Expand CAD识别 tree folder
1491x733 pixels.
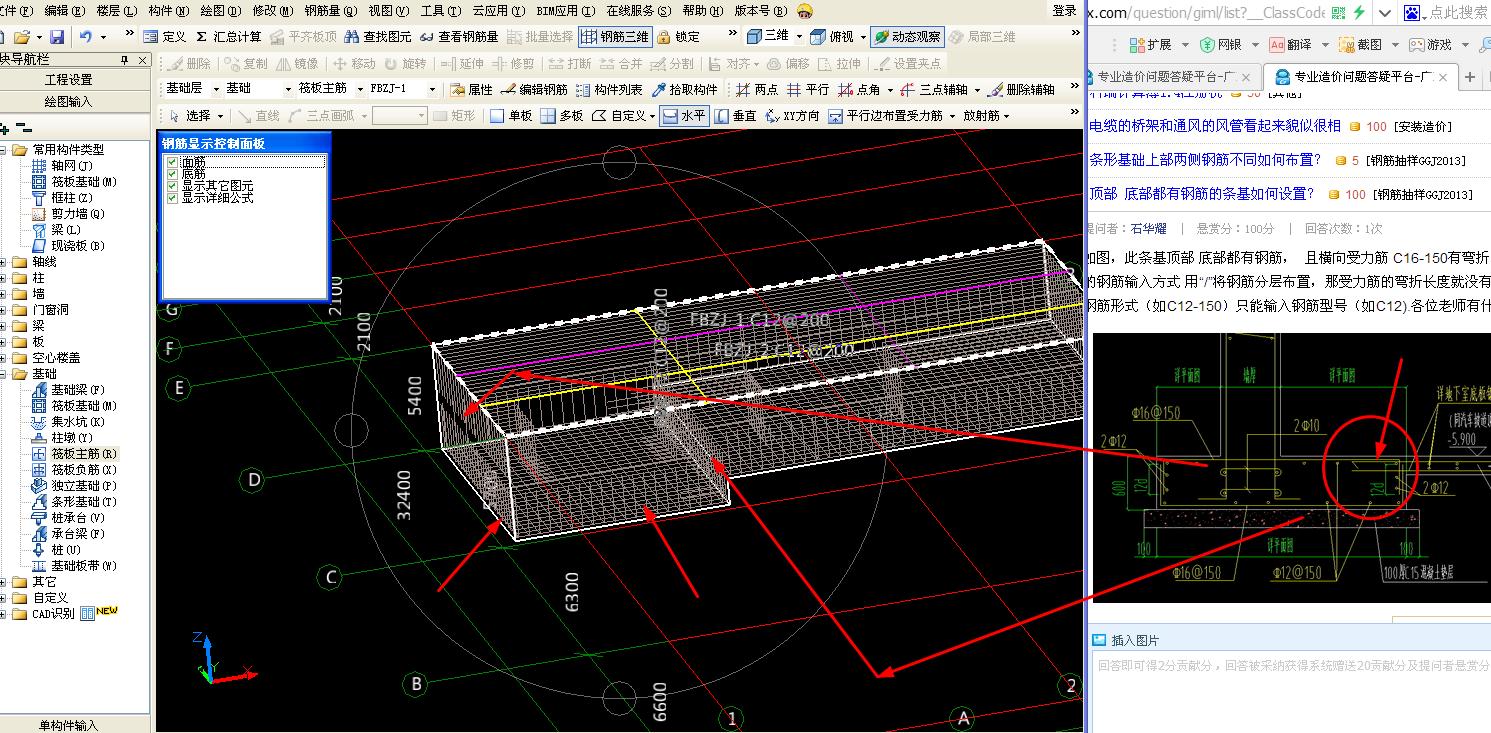(5, 614)
